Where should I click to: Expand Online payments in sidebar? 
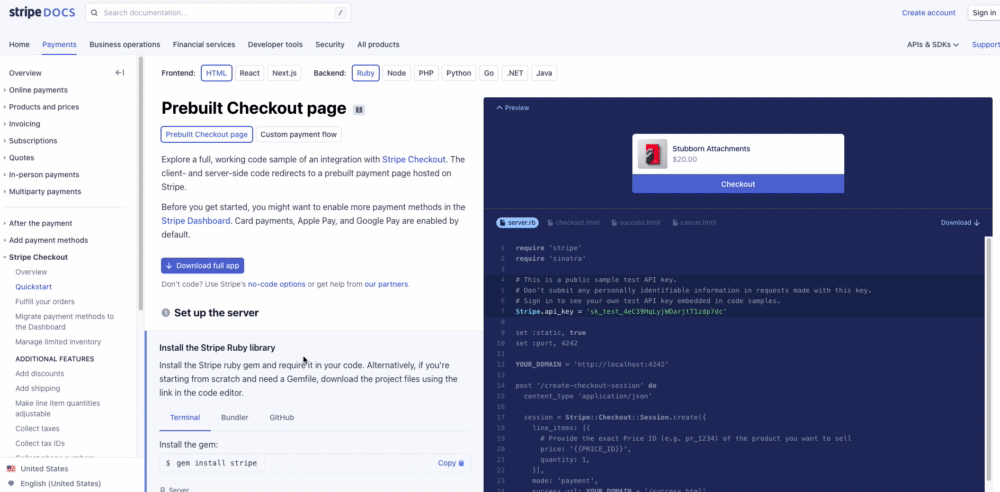click(x=38, y=90)
